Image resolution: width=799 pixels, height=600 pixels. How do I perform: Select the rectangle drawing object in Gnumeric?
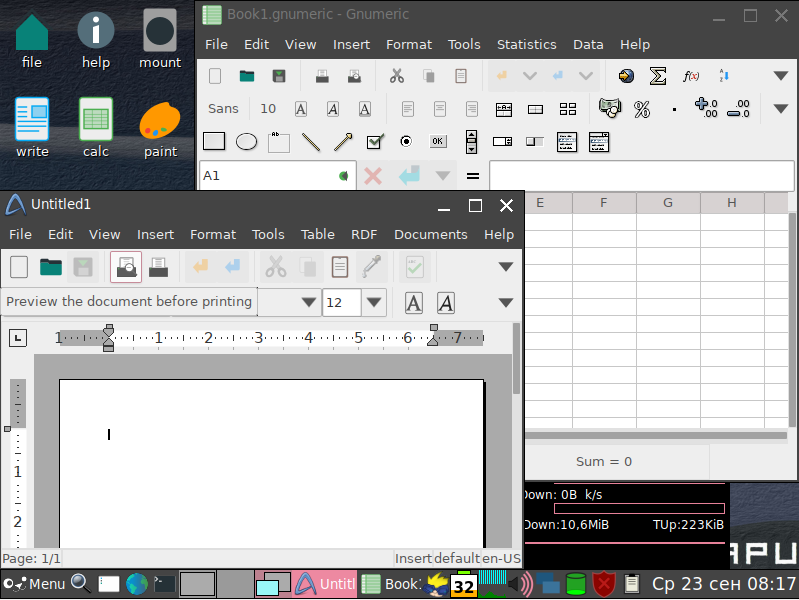[x=214, y=141]
